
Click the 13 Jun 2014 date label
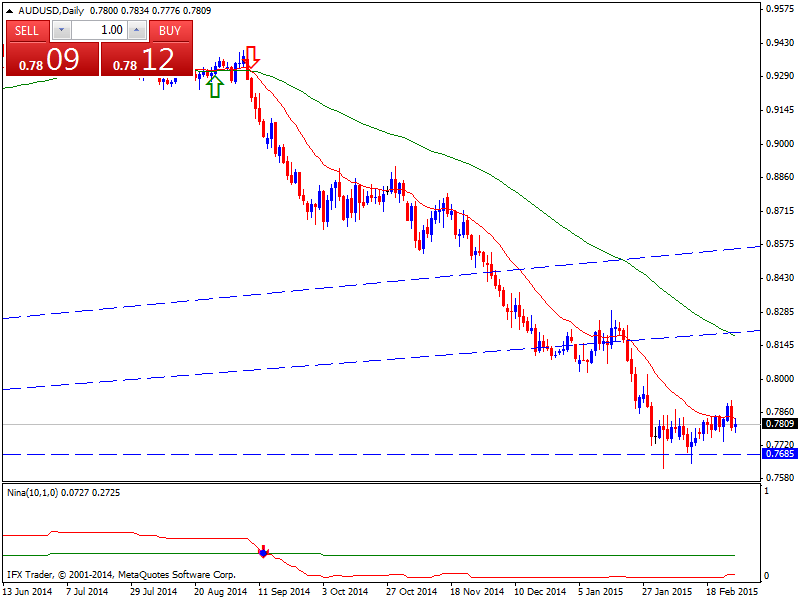[28, 591]
